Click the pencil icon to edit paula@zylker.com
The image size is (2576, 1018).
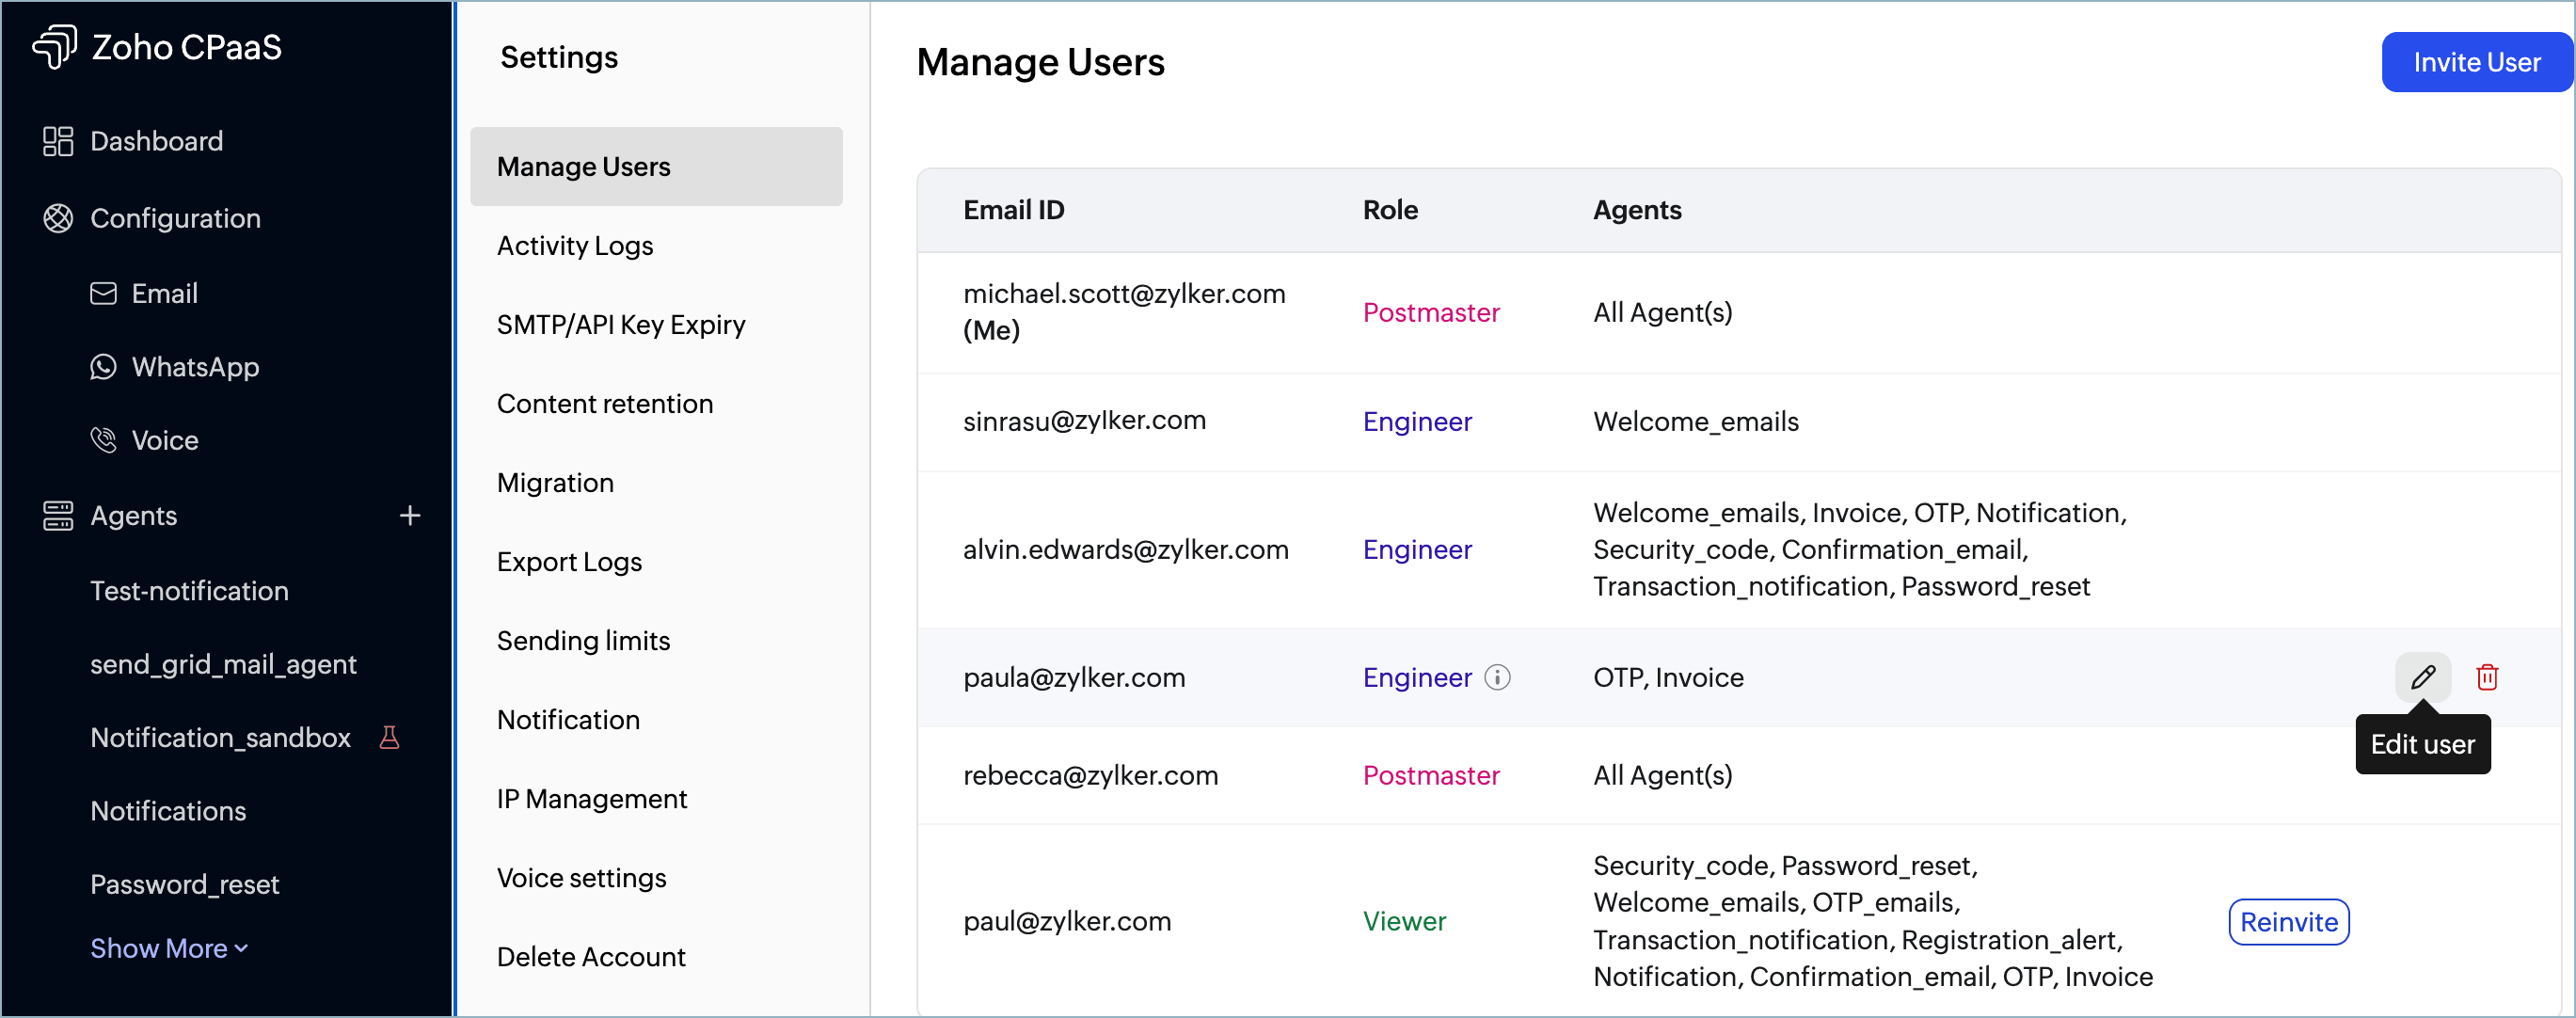[x=2422, y=677]
